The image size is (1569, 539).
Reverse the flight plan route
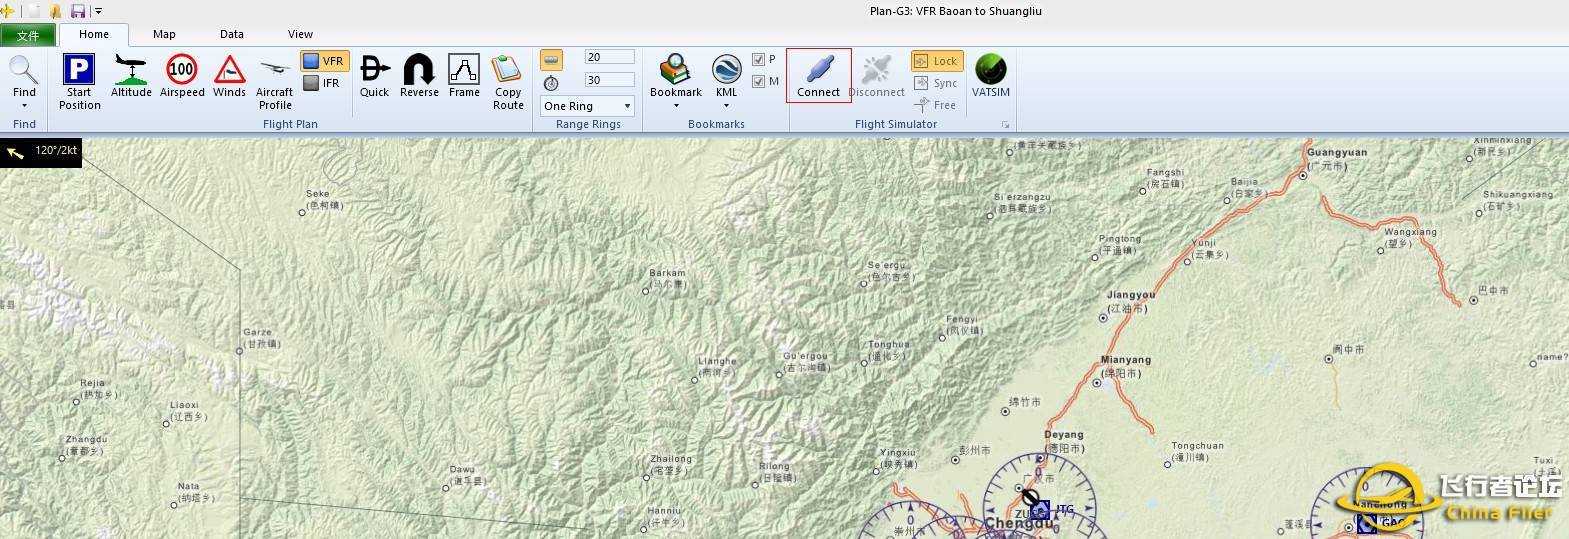tap(419, 76)
